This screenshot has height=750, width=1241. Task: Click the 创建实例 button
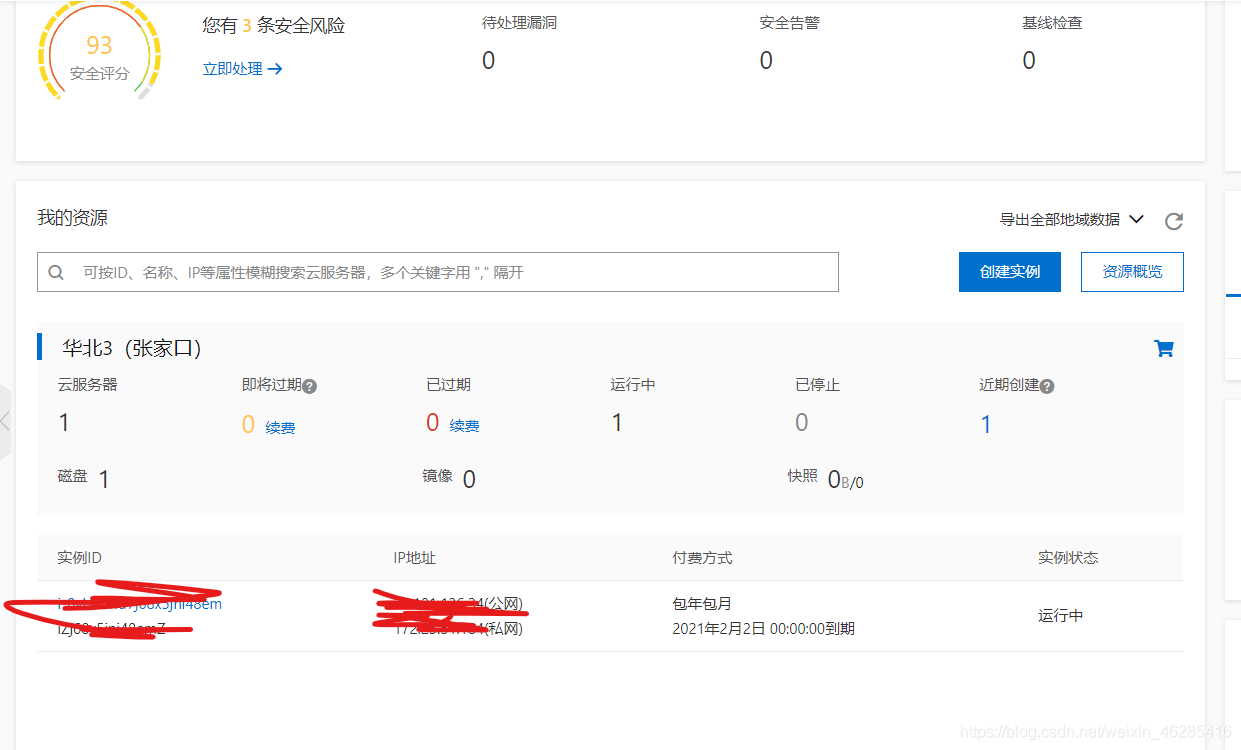point(1009,271)
